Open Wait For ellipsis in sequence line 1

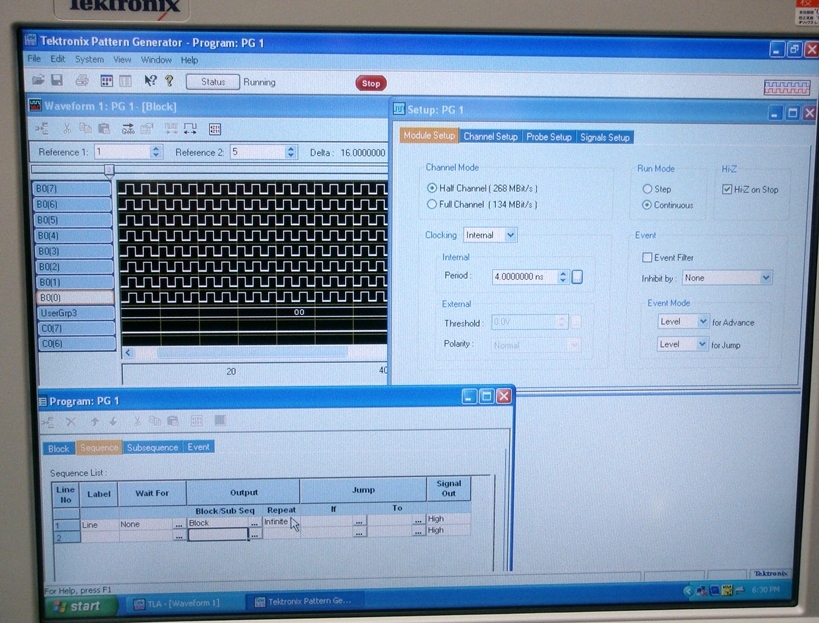pos(179,523)
